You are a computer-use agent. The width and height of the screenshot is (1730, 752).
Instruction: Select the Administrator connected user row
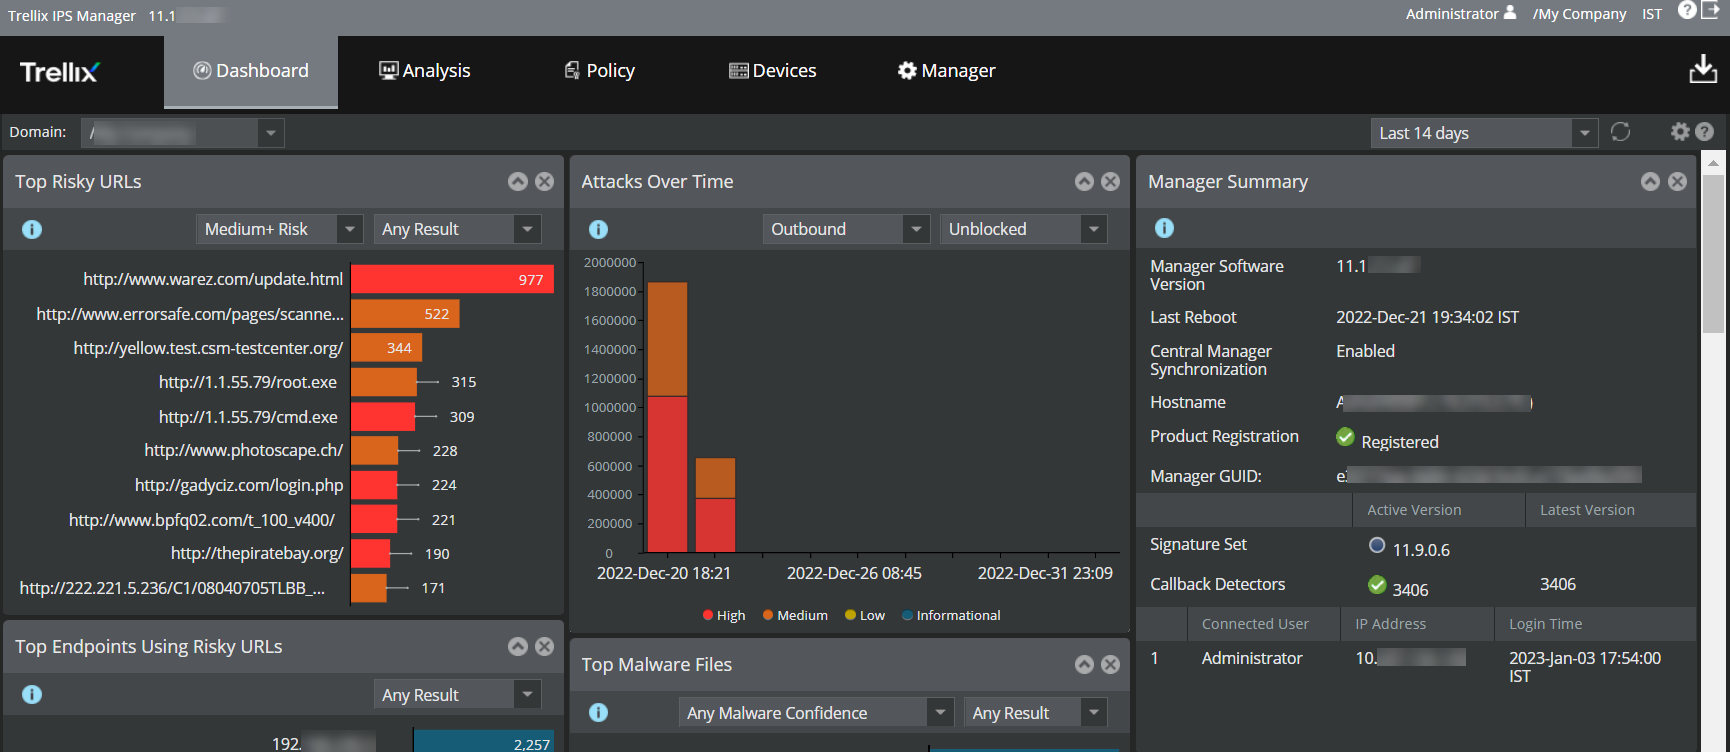tap(1416, 666)
